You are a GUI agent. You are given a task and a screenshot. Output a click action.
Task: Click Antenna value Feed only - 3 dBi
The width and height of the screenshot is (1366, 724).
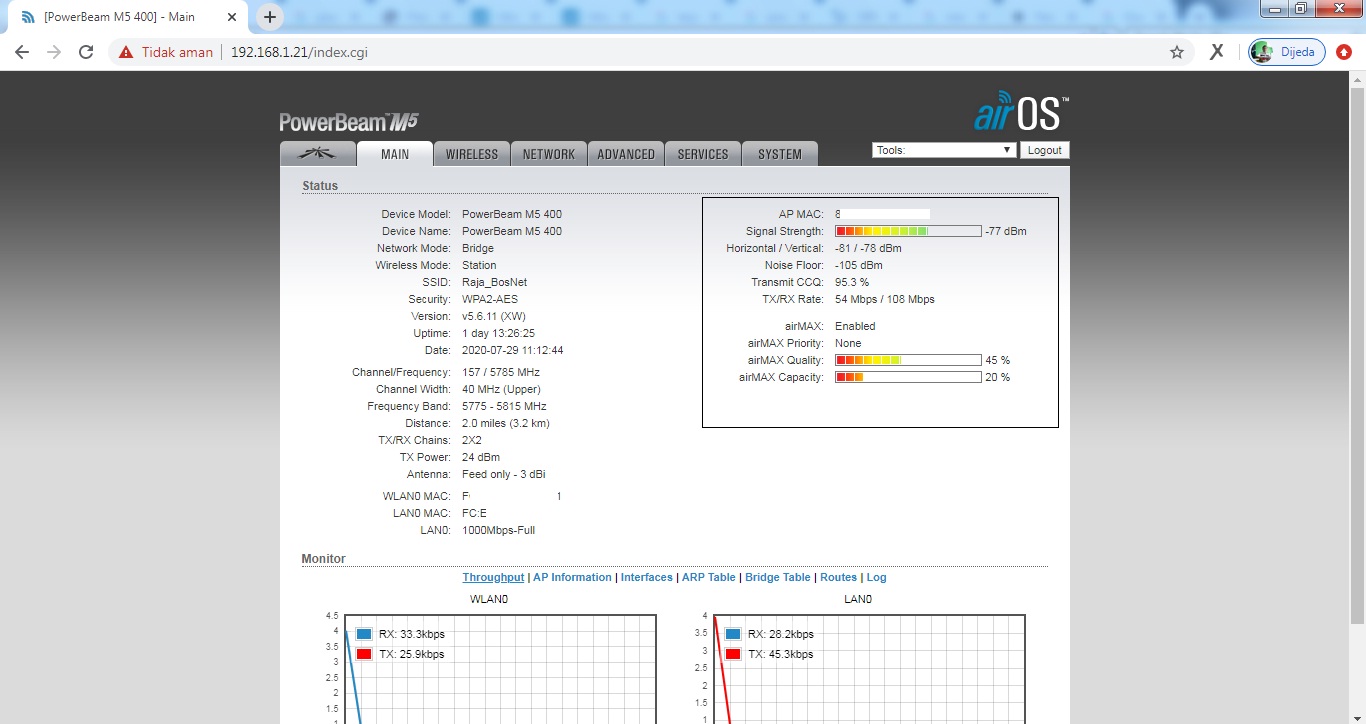504,474
